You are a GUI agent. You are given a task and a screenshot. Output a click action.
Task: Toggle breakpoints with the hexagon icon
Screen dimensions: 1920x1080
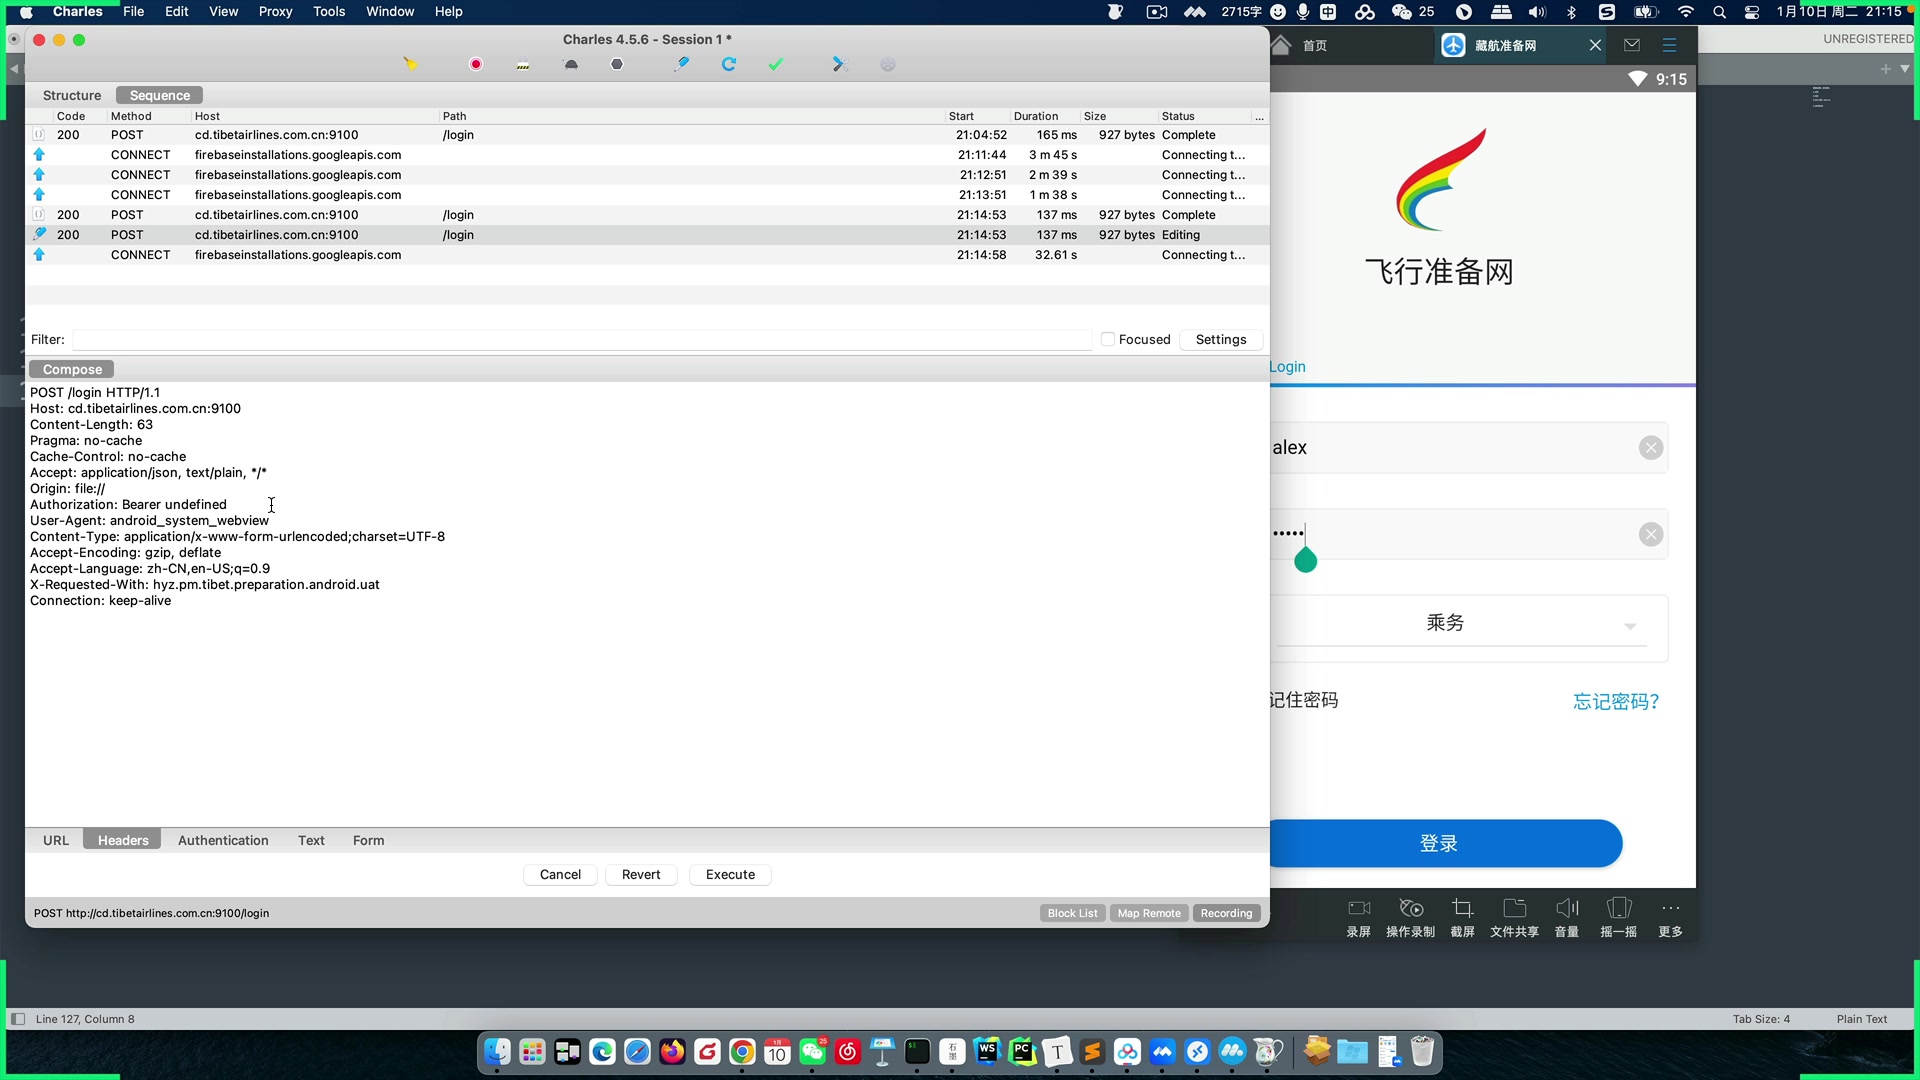click(x=617, y=64)
